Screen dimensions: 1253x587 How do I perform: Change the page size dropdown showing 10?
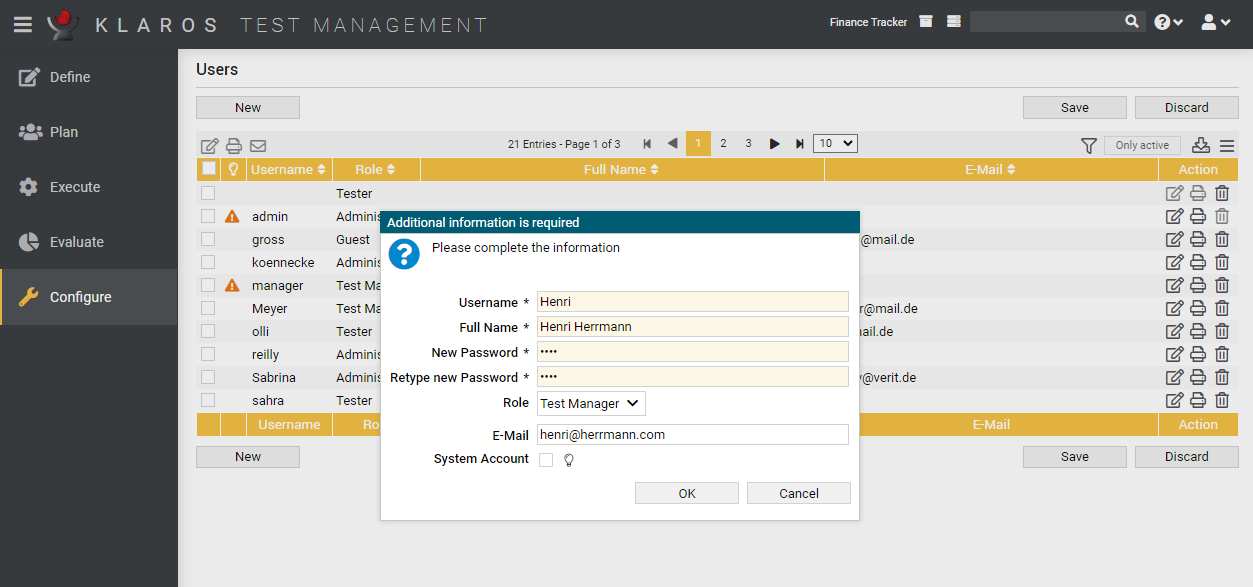835,143
